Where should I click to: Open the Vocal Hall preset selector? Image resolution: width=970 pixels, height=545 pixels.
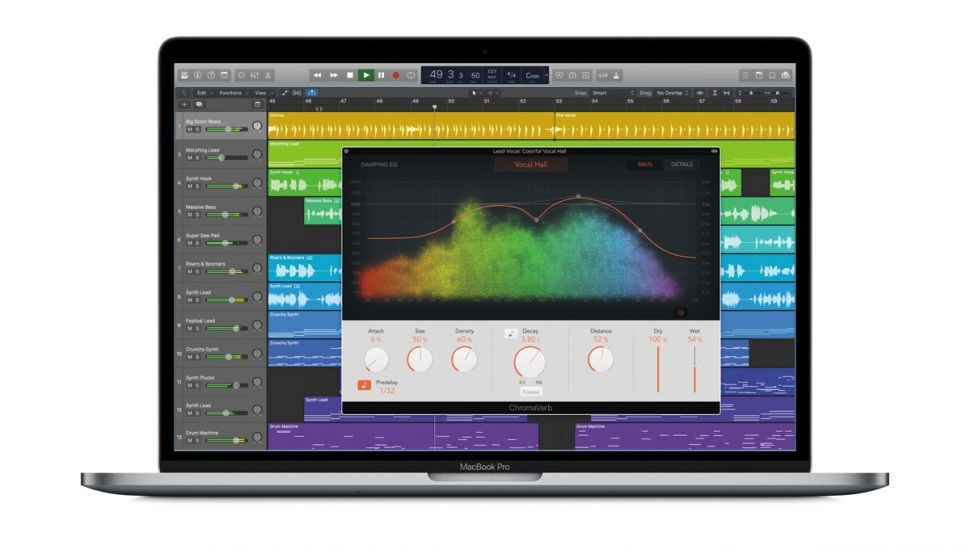click(x=531, y=165)
